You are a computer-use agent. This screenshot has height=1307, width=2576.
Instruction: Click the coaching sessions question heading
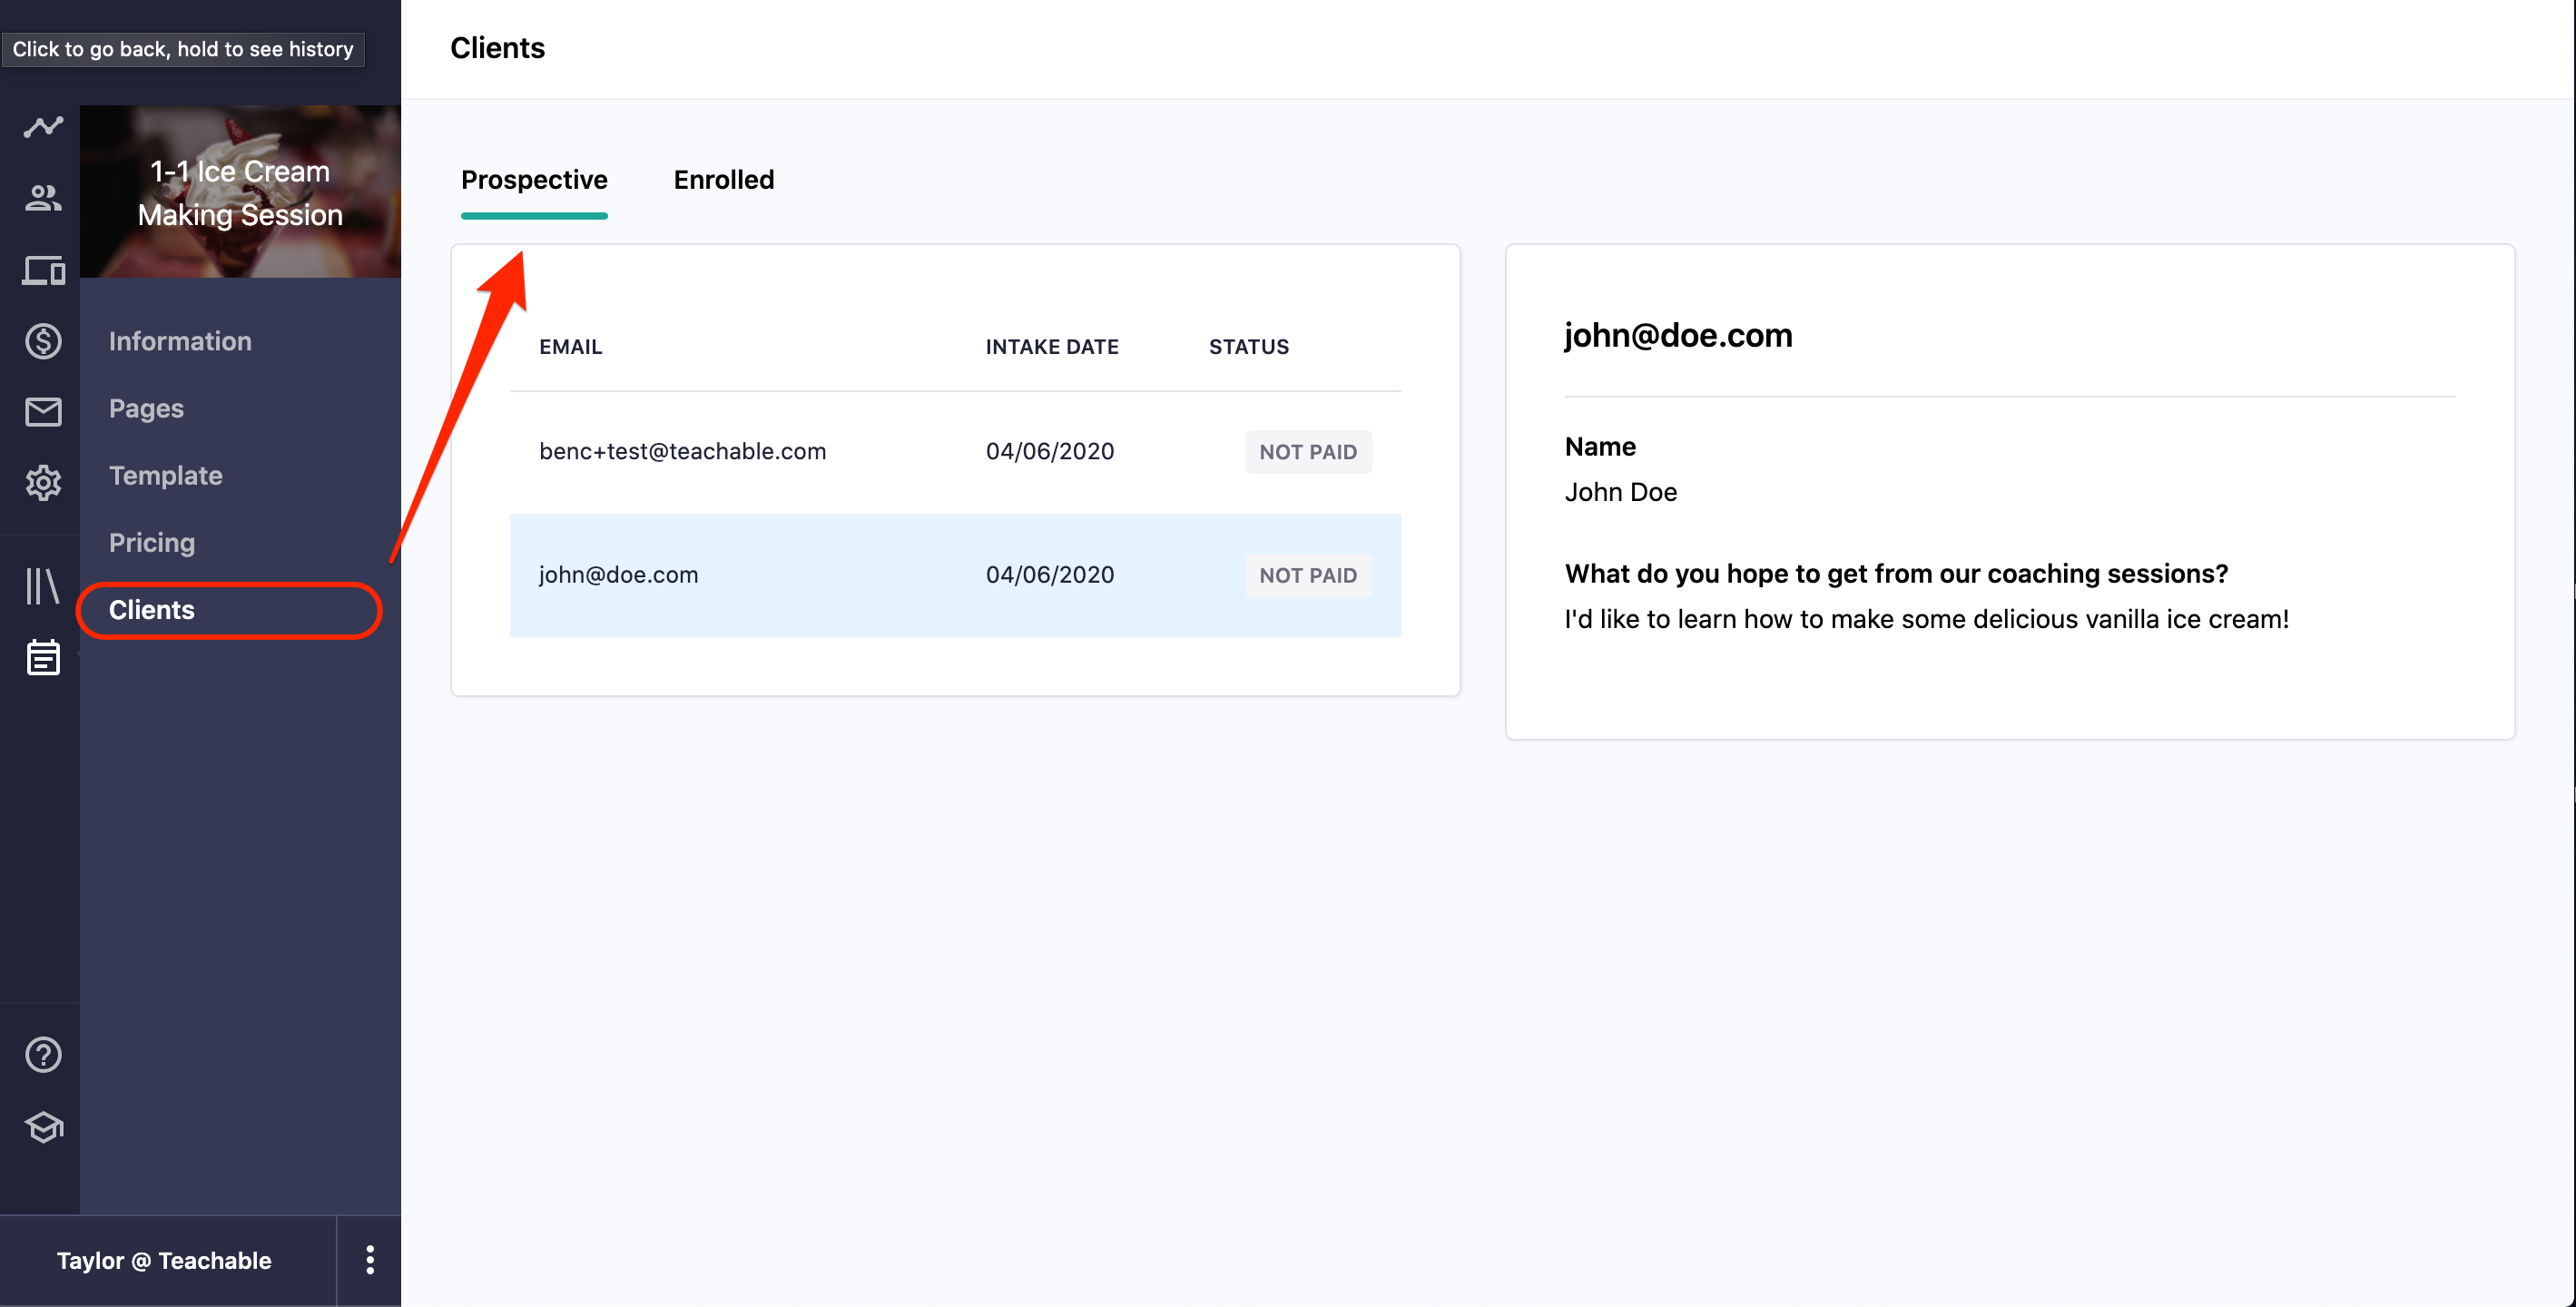[x=1896, y=573]
